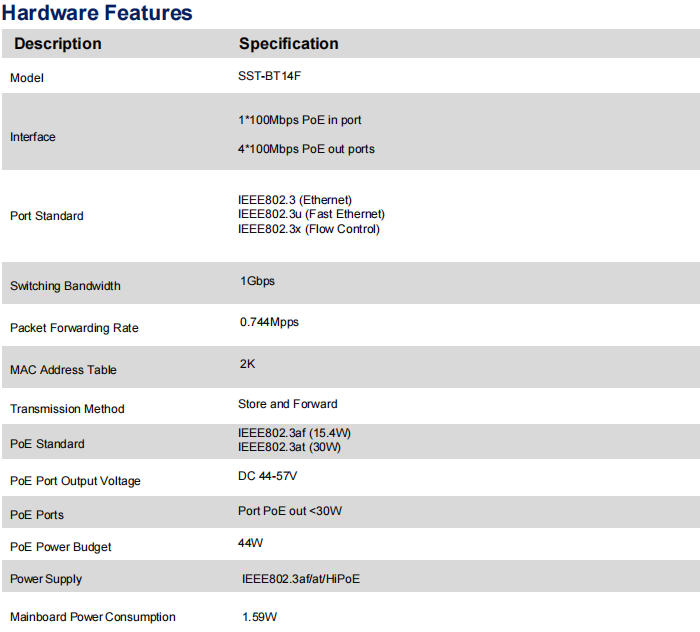Click IEEE802.3x (Flow Control) line

coord(308,229)
